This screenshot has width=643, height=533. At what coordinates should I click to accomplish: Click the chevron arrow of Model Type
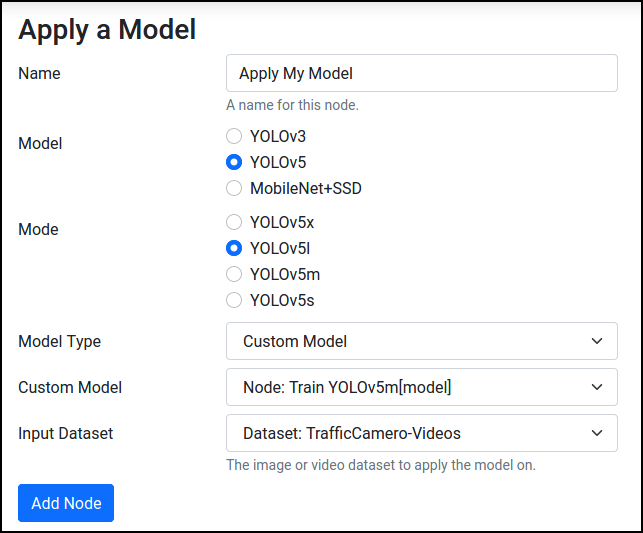tap(597, 341)
